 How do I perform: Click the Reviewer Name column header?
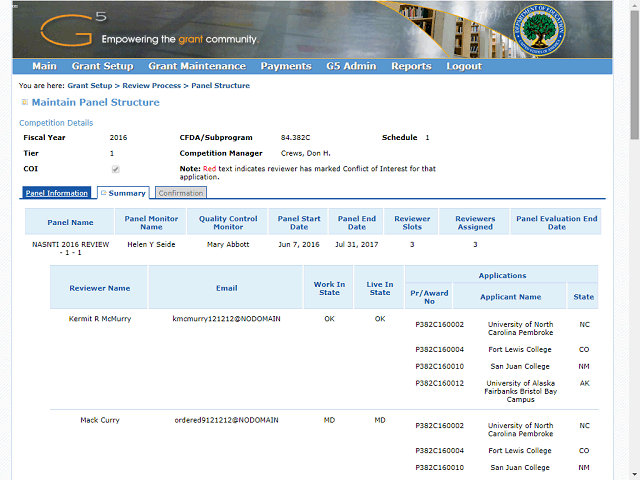coord(100,288)
